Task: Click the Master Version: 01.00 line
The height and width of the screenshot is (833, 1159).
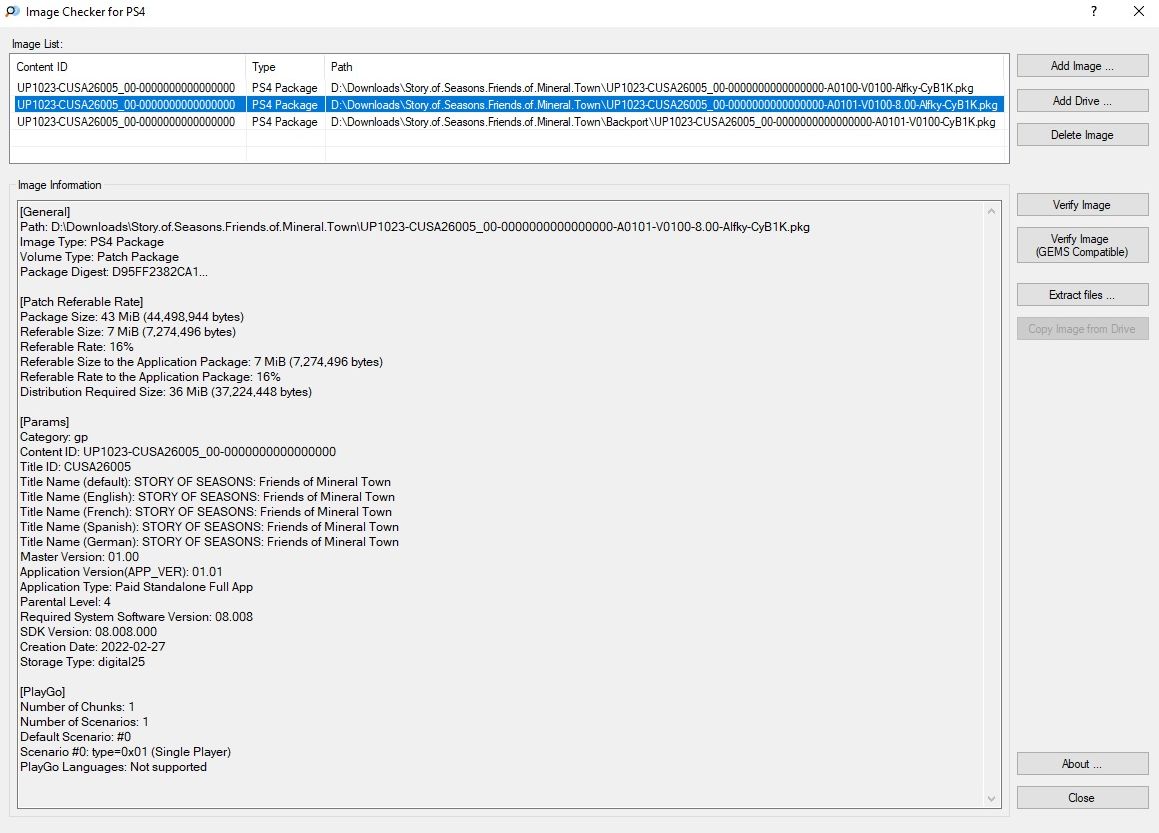Action: click(79, 557)
